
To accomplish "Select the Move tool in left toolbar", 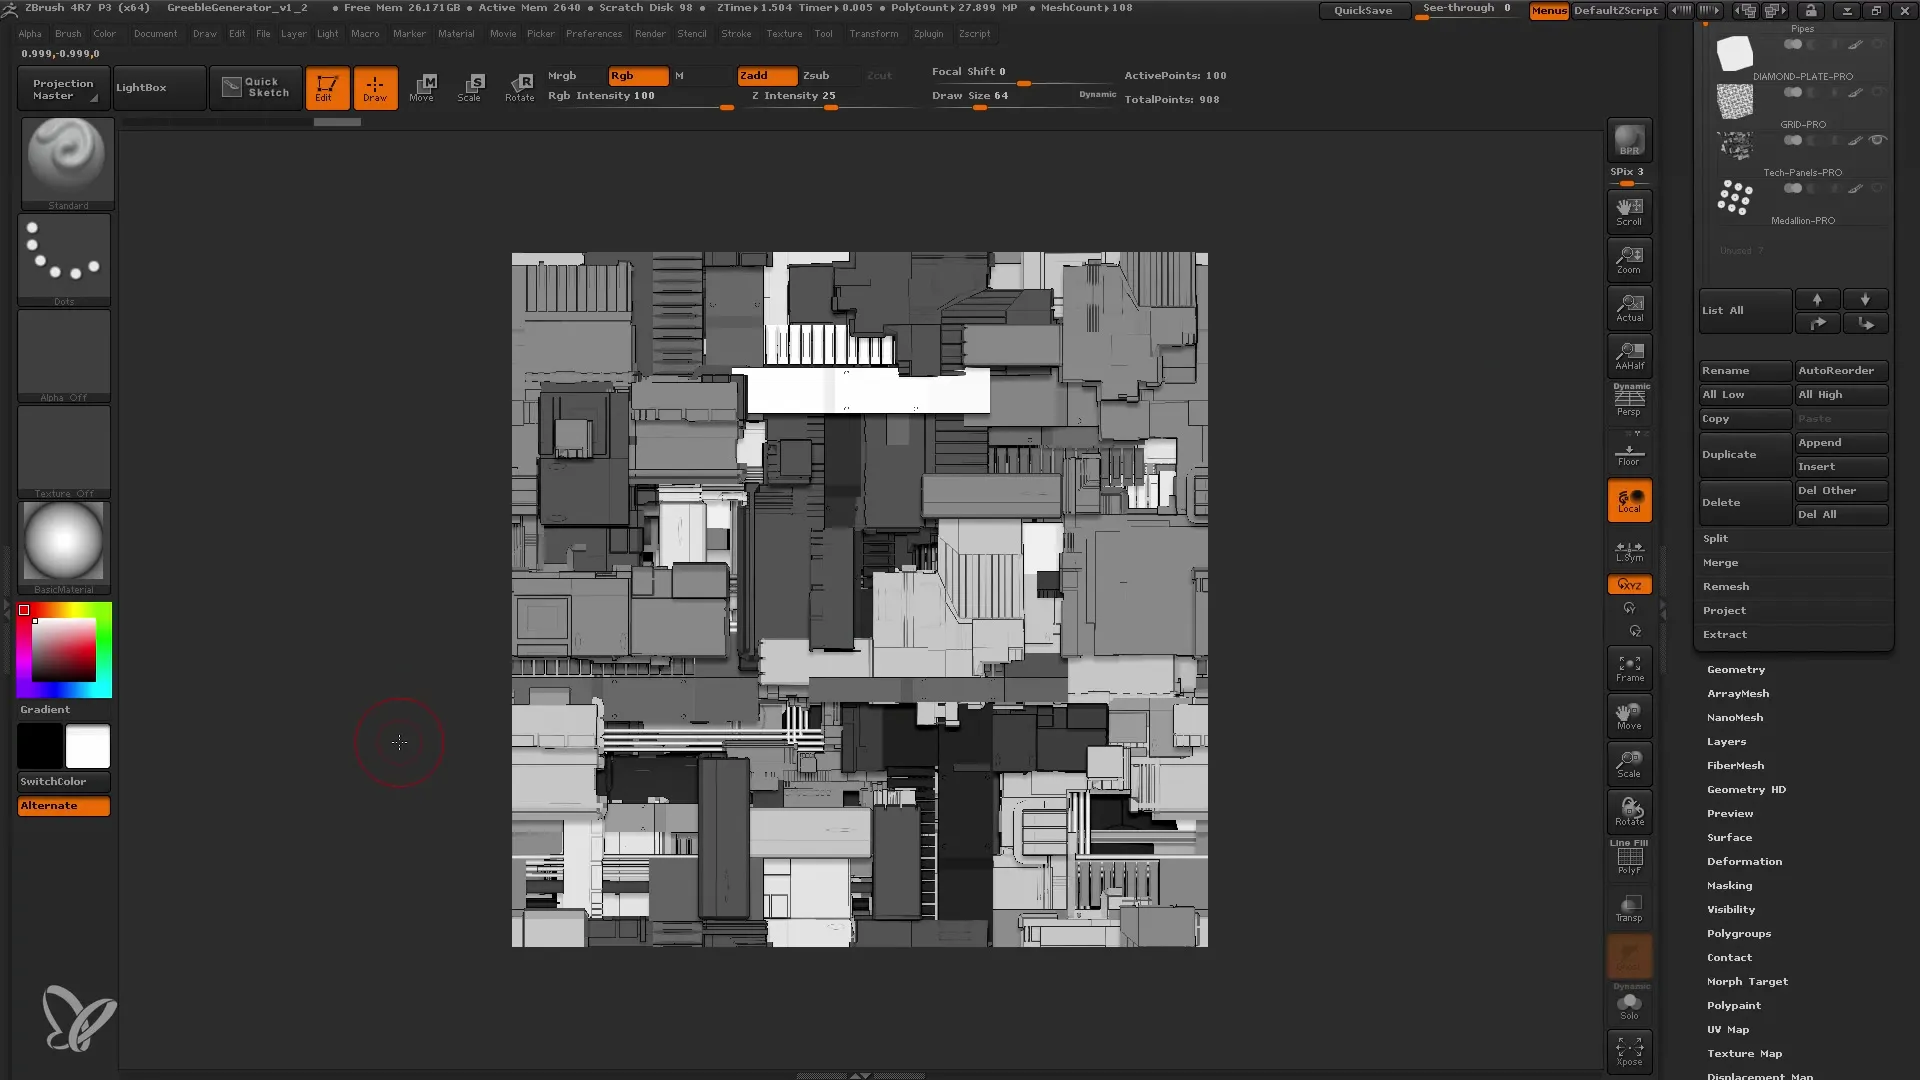I will point(422,86).
